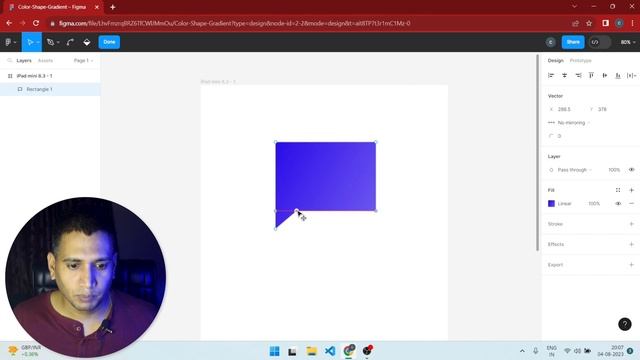
Task: Switch to the Layers tab
Action: [x=24, y=60]
